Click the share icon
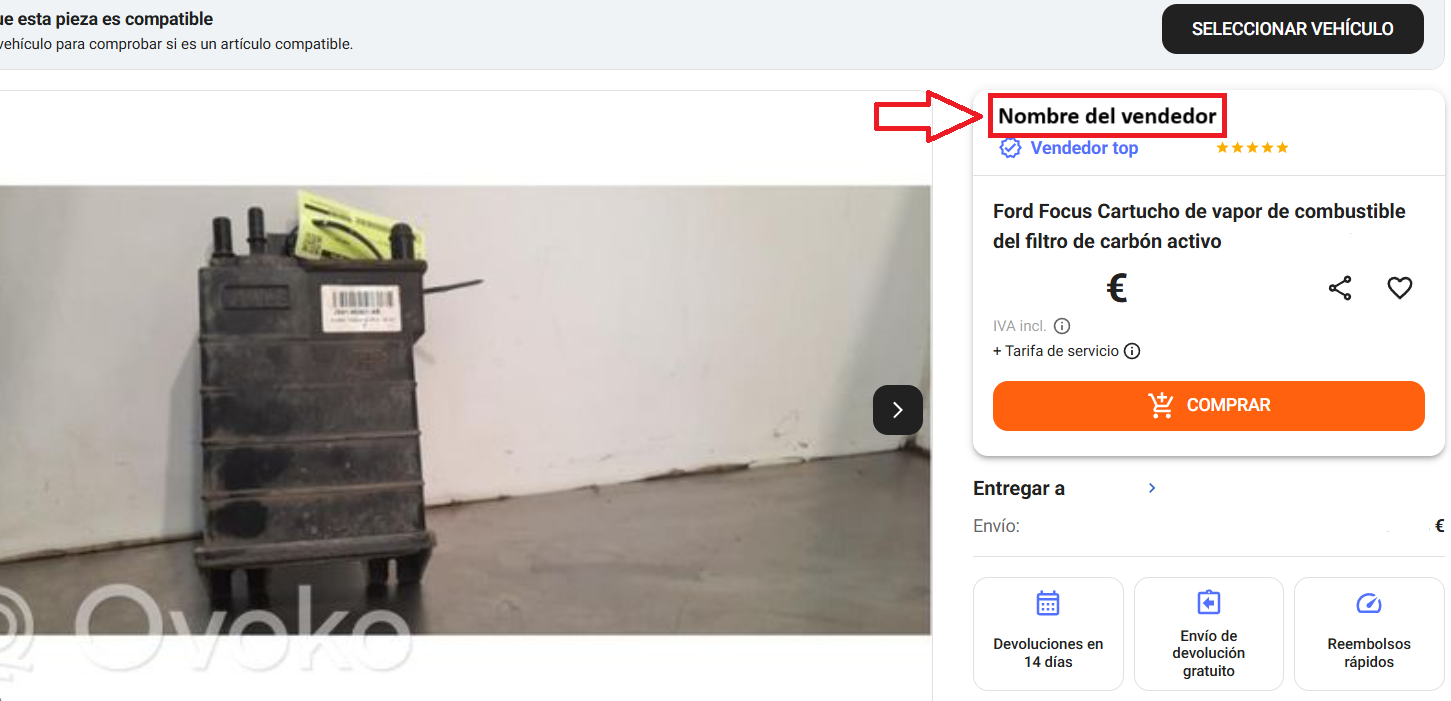 point(1340,288)
